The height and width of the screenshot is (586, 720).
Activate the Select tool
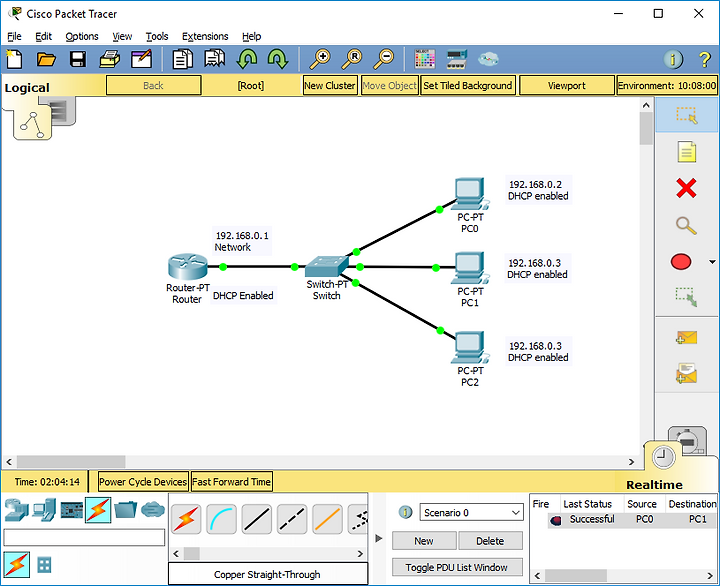click(686, 115)
